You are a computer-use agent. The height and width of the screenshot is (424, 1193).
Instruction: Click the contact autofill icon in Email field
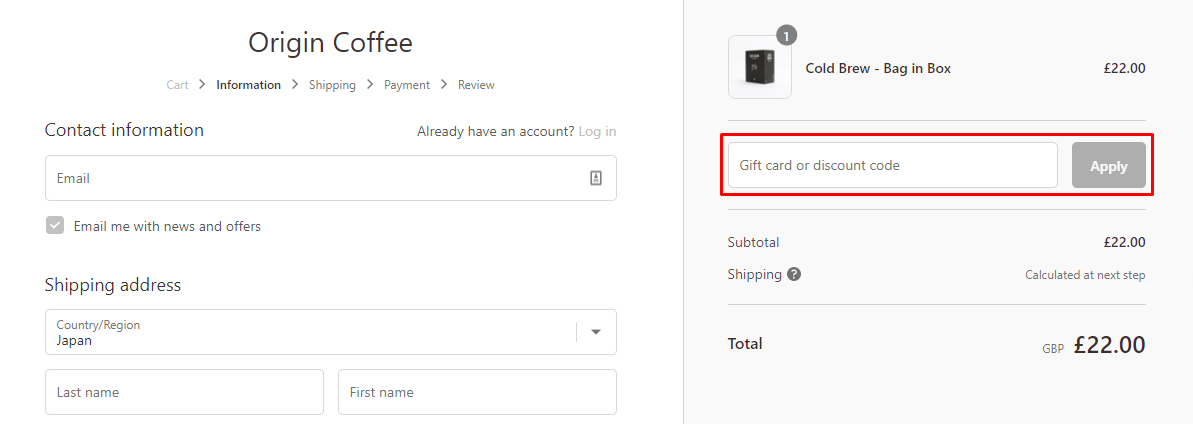pos(596,178)
